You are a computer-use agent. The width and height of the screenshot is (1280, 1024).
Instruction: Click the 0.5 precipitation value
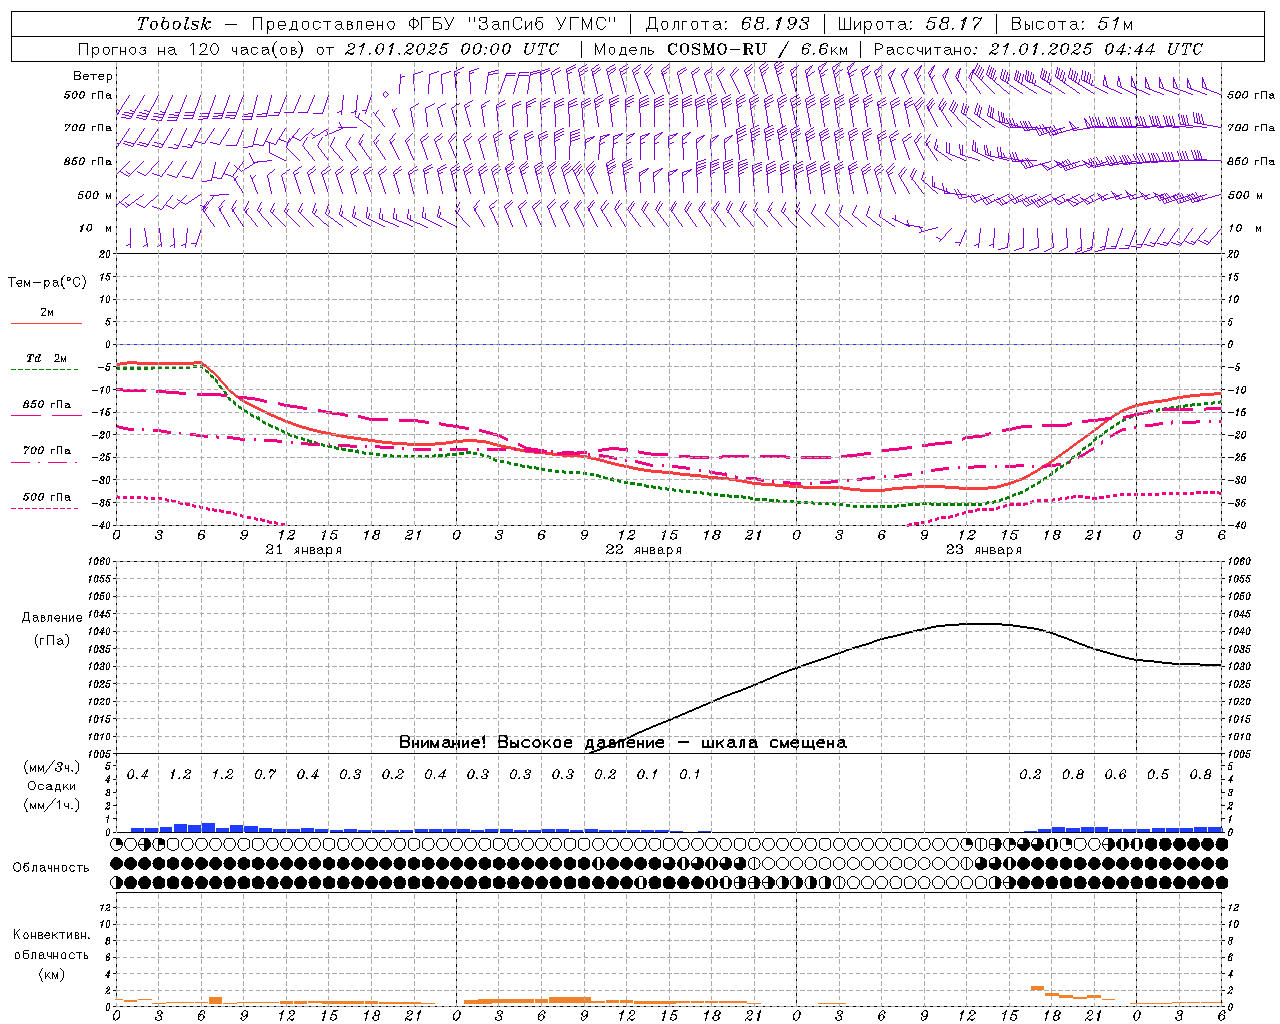[x=1158, y=775]
